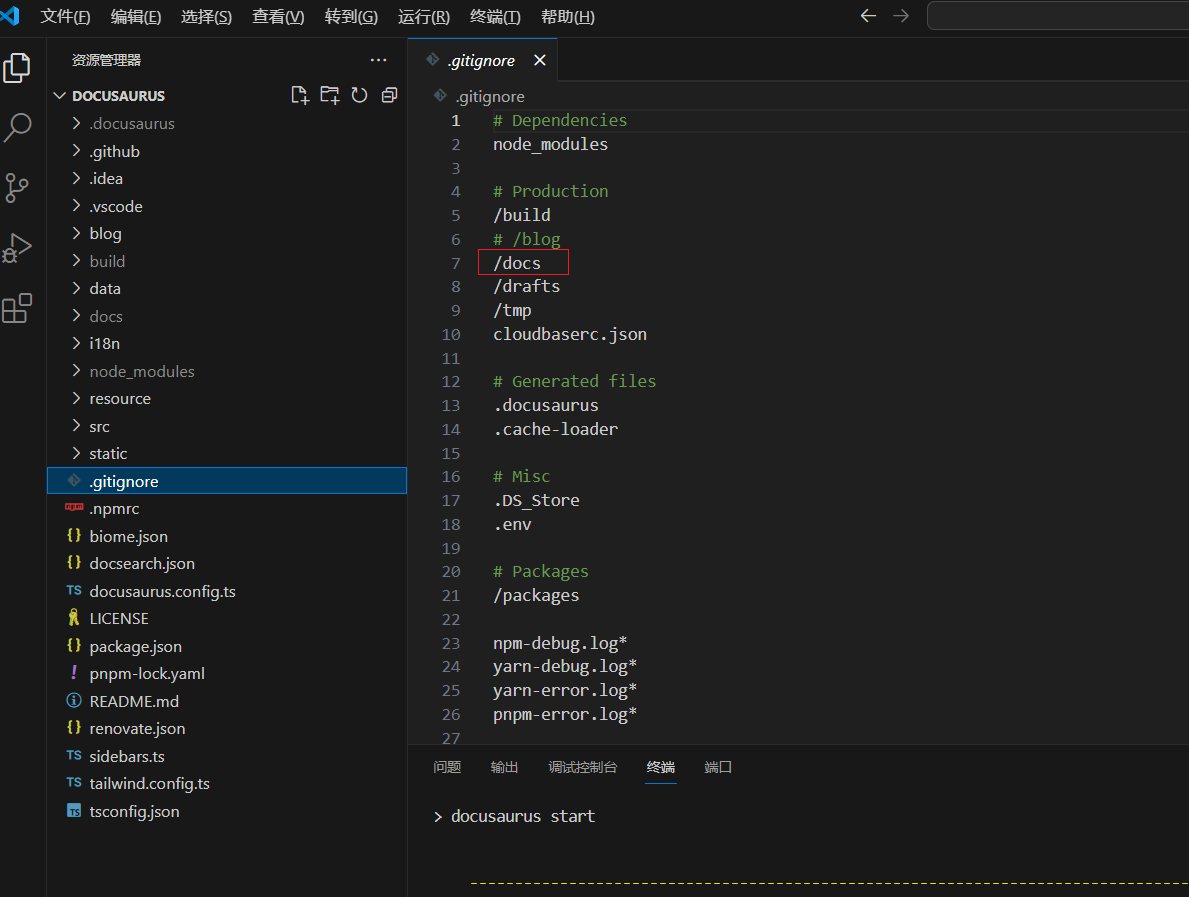Expand the .docusaurus folder

(76, 123)
